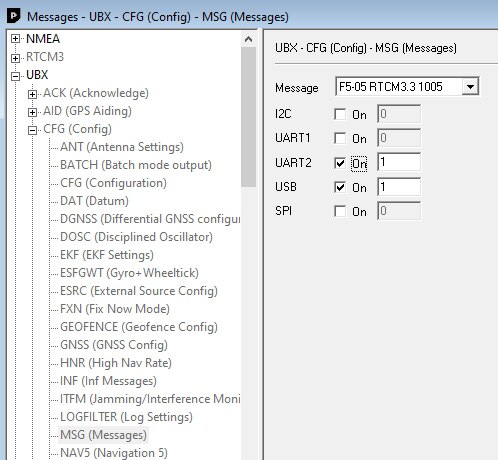The width and height of the screenshot is (498, 460).
Task: Select DAT (Datum) tree item
Action: pyautogui.click(x=94, y=201)
